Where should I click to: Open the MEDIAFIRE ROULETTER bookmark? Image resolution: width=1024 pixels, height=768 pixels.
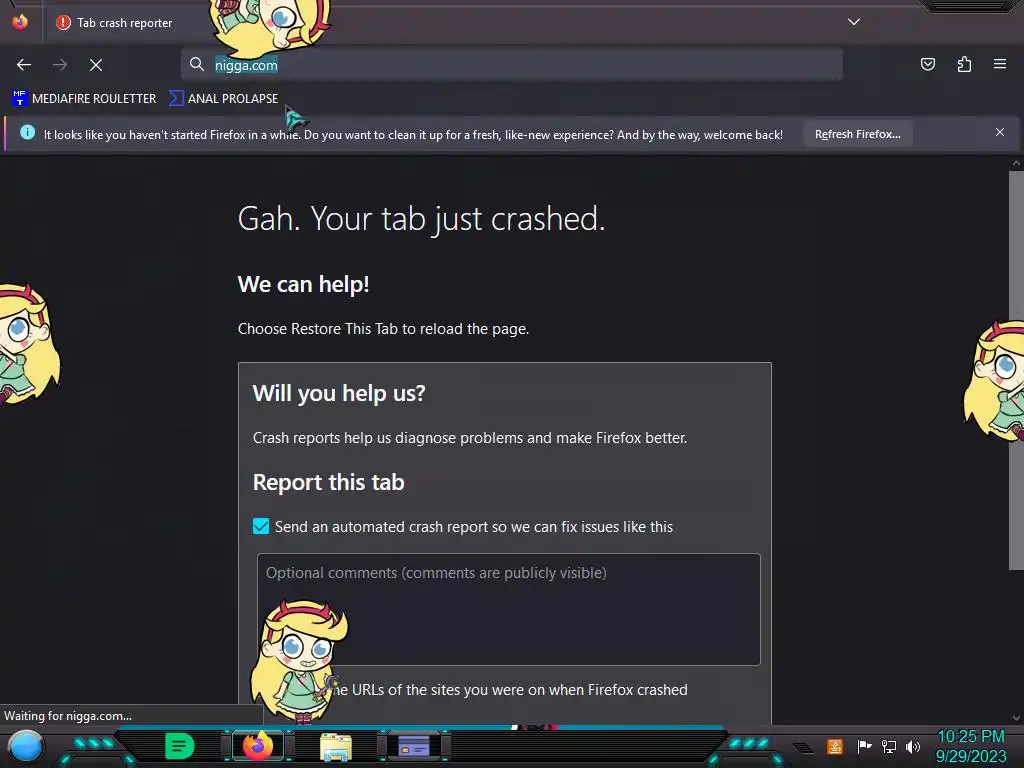(84, 99)
